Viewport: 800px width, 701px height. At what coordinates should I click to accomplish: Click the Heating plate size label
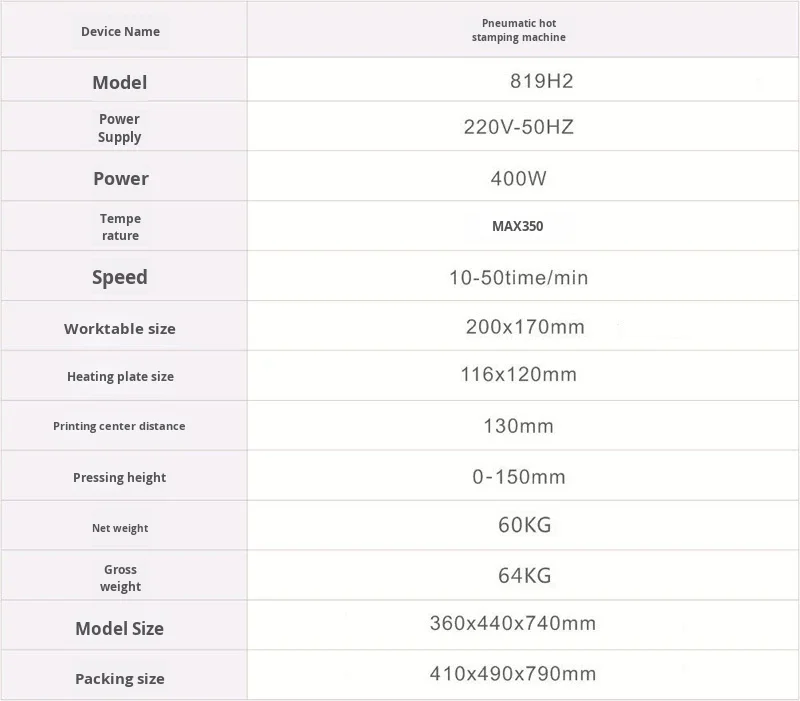(120, 377)
